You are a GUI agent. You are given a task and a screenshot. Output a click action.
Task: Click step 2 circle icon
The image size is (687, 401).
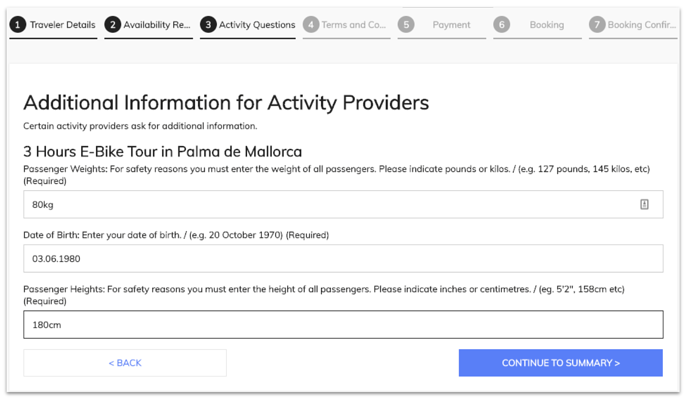pos(113,25)
